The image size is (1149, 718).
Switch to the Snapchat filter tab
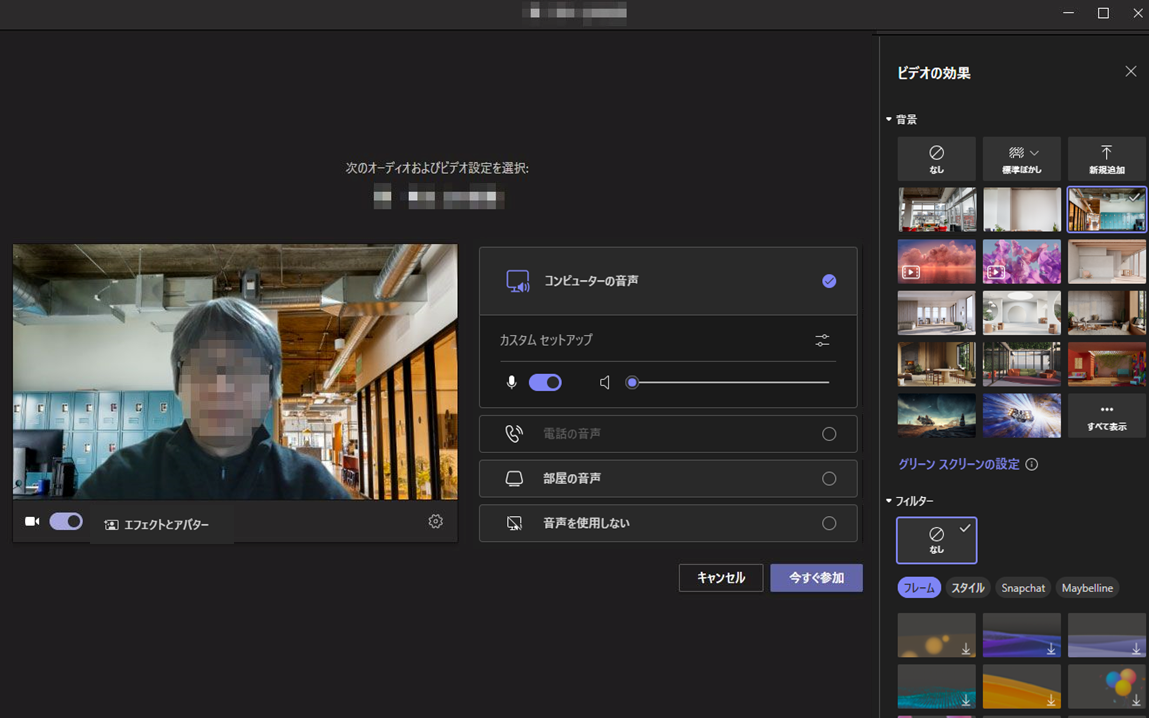pos(1023,588)
